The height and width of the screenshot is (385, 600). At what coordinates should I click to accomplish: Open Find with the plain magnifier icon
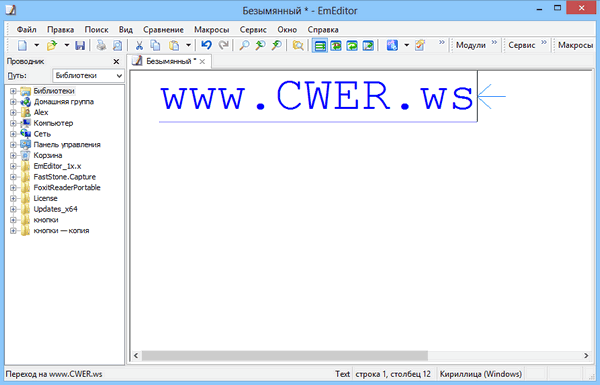[244, 46]
